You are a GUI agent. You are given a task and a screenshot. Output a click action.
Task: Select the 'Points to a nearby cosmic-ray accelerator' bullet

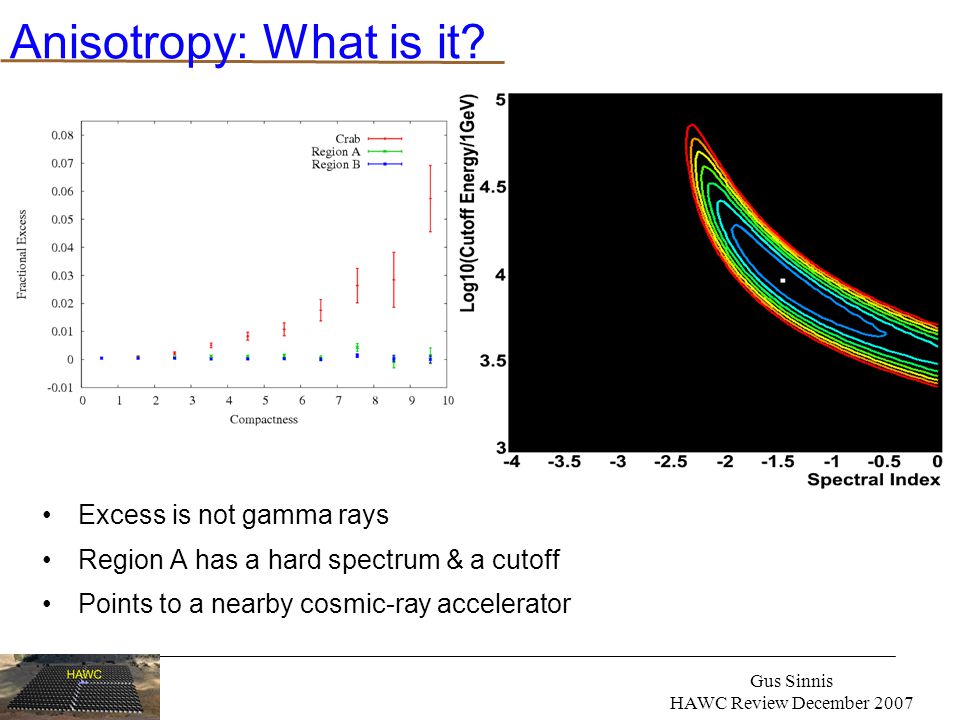[324, 604]
